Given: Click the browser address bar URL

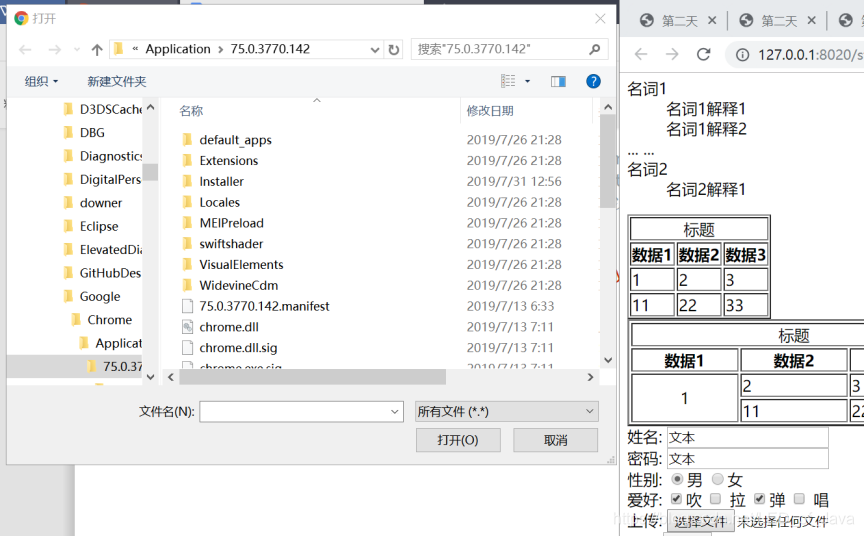Looking at the screenshot, I should coord(810,55).
